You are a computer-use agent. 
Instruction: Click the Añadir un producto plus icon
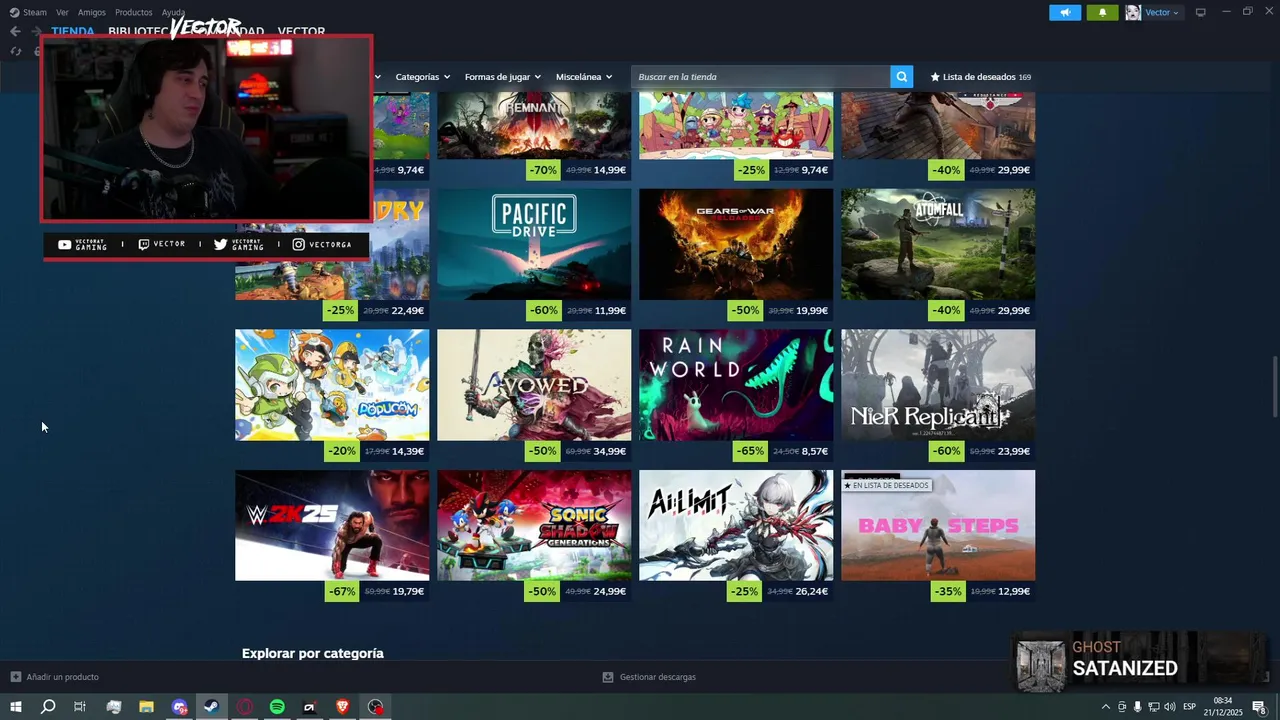pyautogui.click(x=15, y=677)
